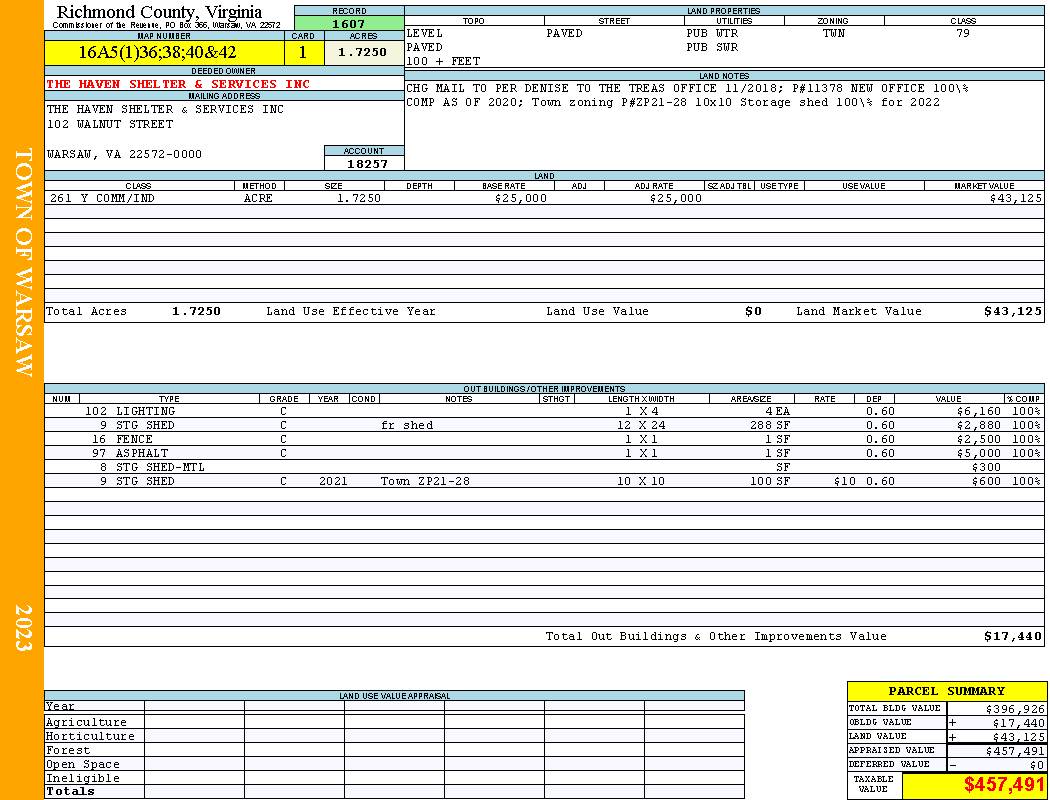Click the OBLDG VALUE $17,440 in summary
The image size is (1050, 800).
tap(1018, 723)
